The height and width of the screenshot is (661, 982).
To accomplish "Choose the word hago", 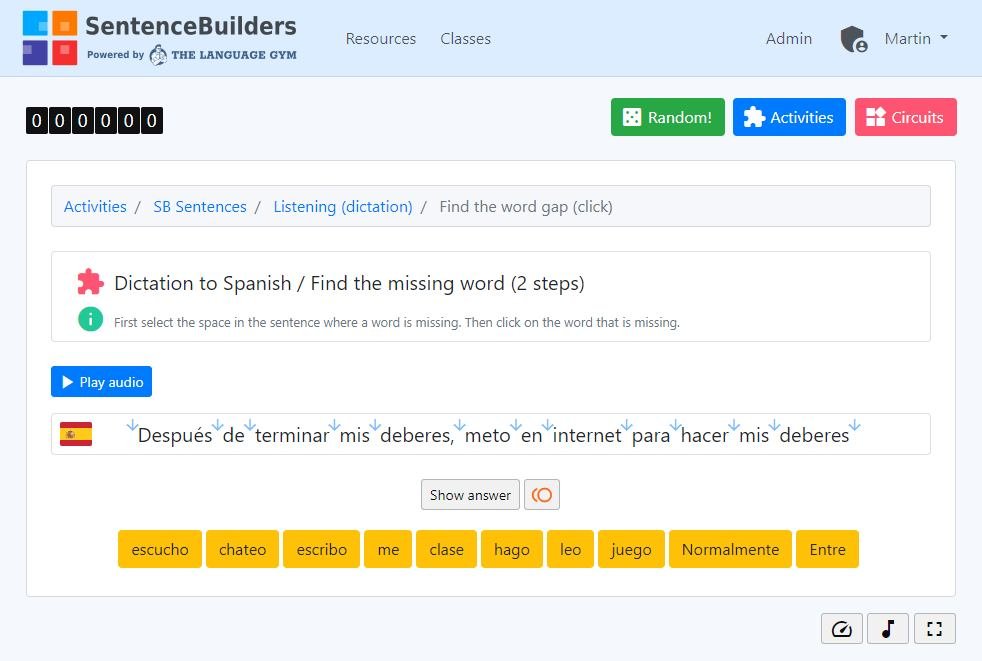I will point(512,549).
